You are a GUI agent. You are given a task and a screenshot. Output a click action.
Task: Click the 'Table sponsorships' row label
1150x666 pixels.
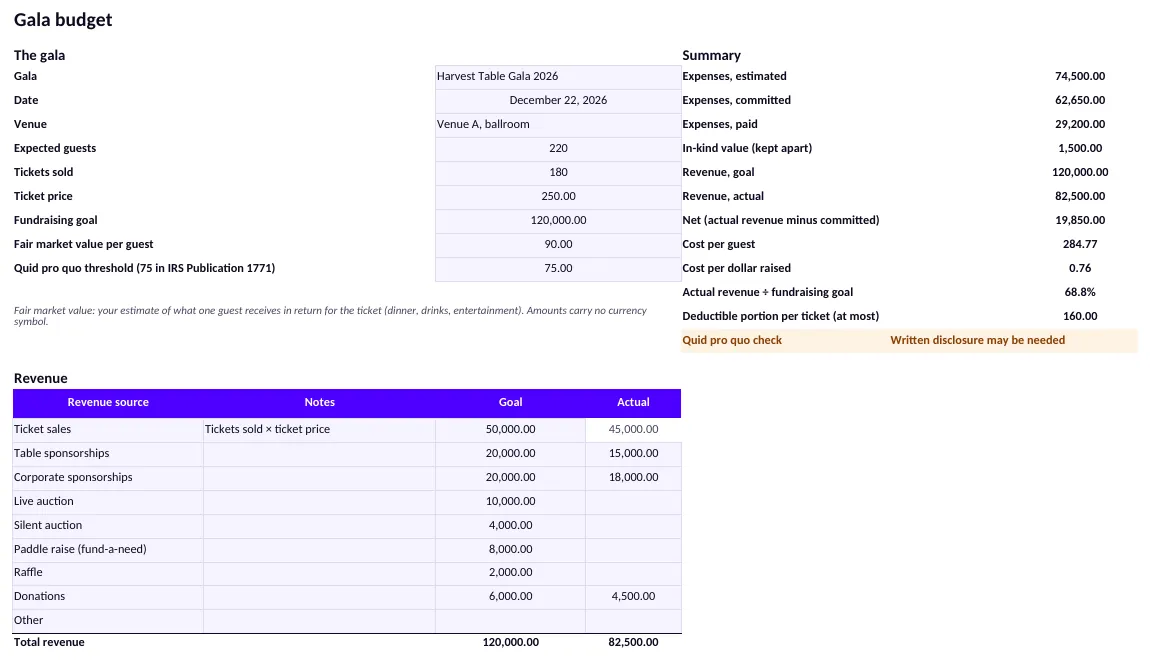click(x=62, y=453)
